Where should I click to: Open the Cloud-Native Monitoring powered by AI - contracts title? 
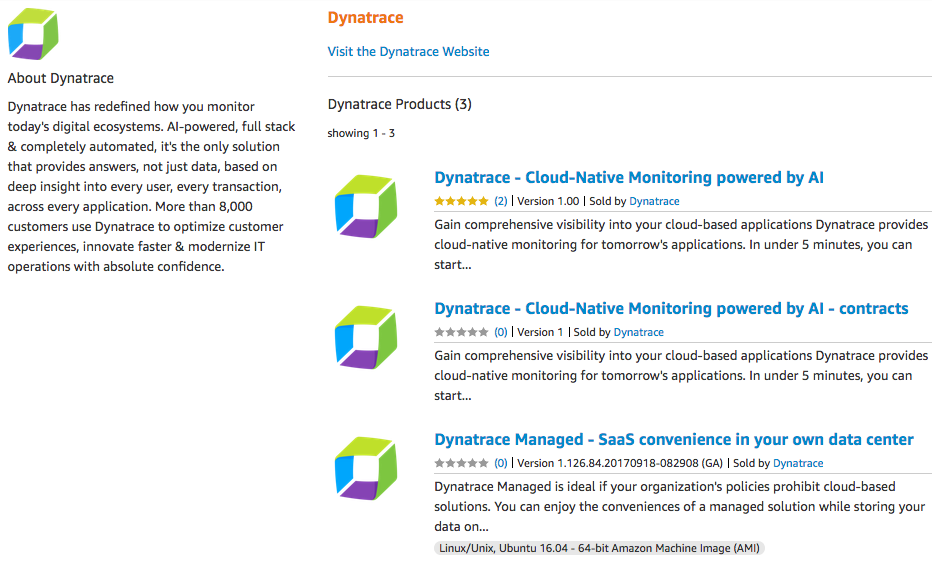[x=671, y=309]
